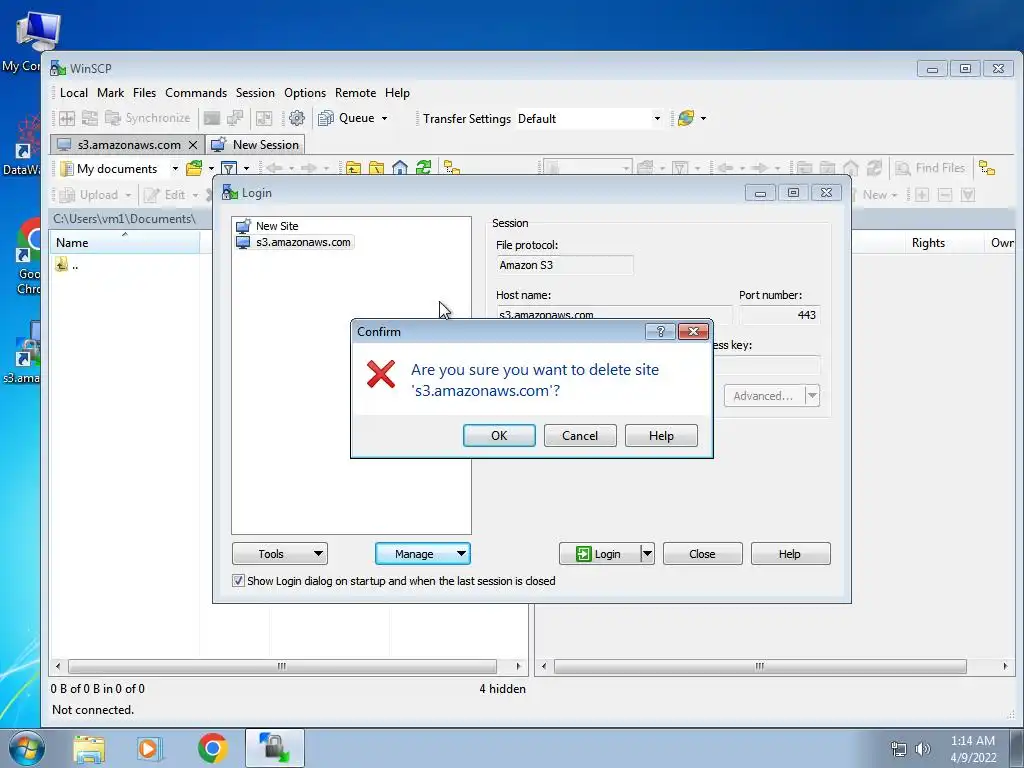The width and height of the screenshot is (1024, 768).
Task: Open Google Chrome from the taskbar
Action: [x=212, y=748]
